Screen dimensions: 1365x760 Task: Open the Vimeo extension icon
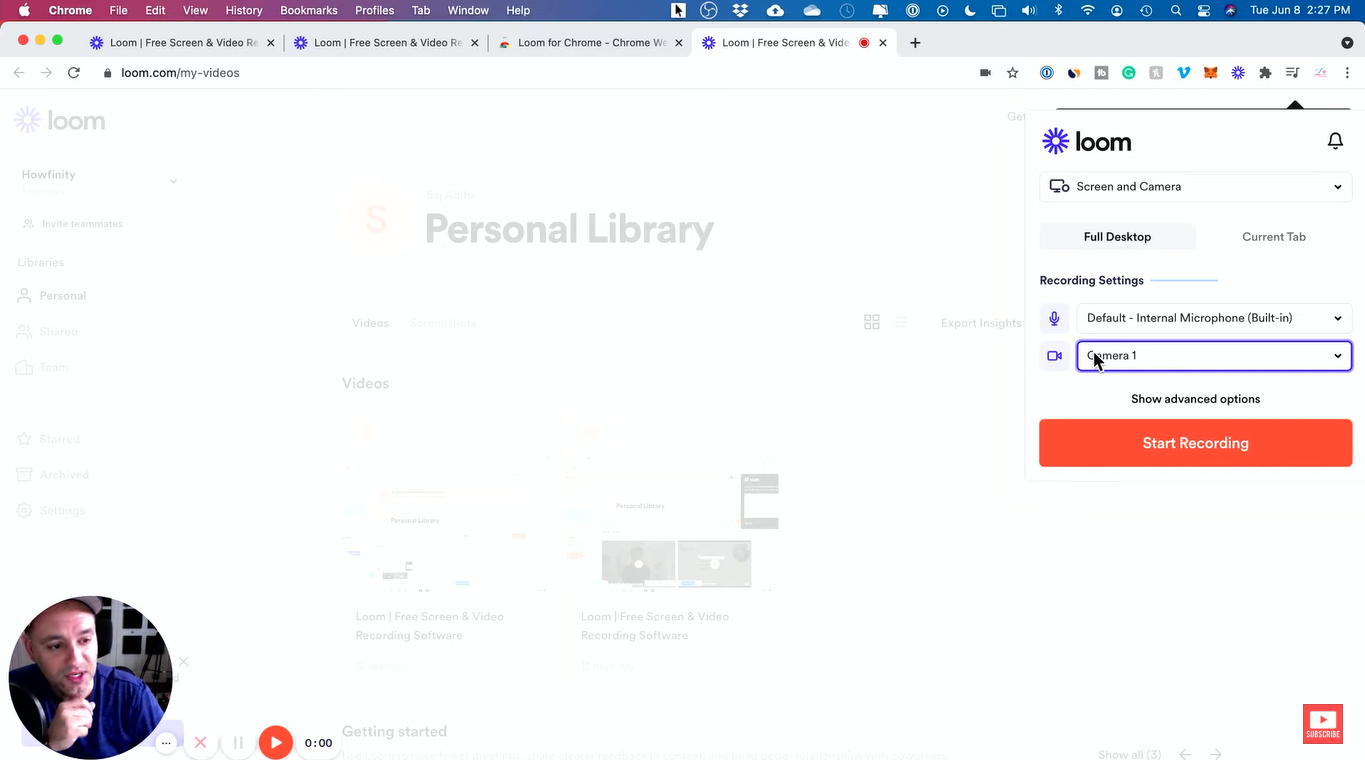click(x=1183, y=72)
